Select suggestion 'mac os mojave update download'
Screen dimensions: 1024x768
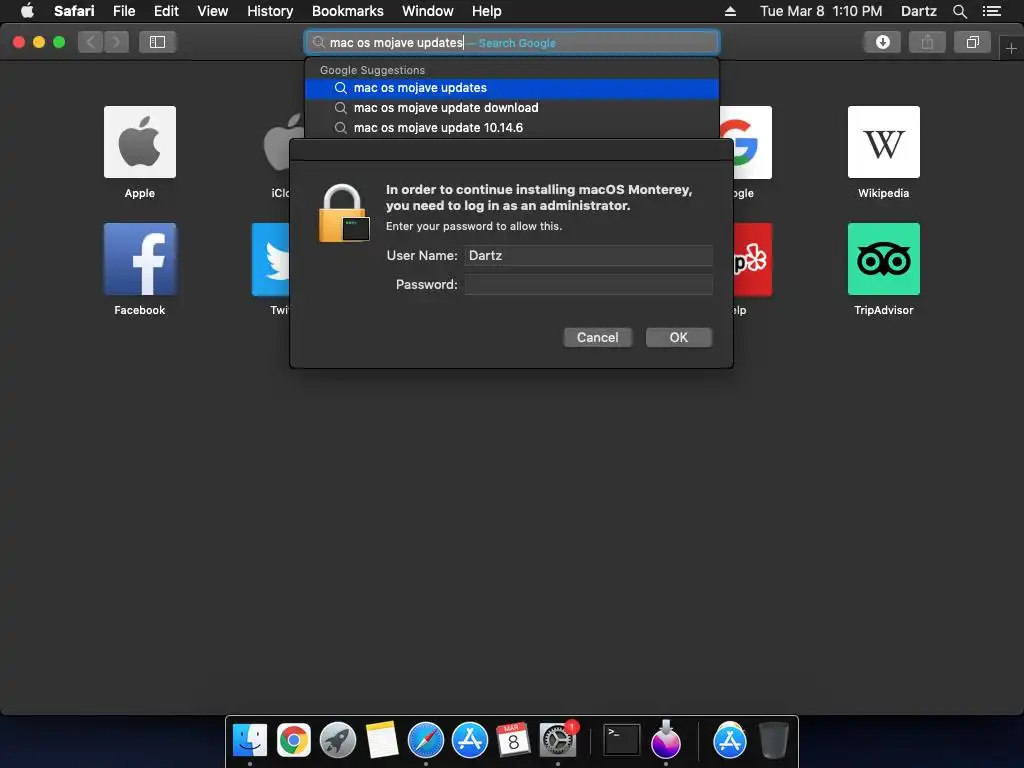pyautogui.click(x=512, y=108)
